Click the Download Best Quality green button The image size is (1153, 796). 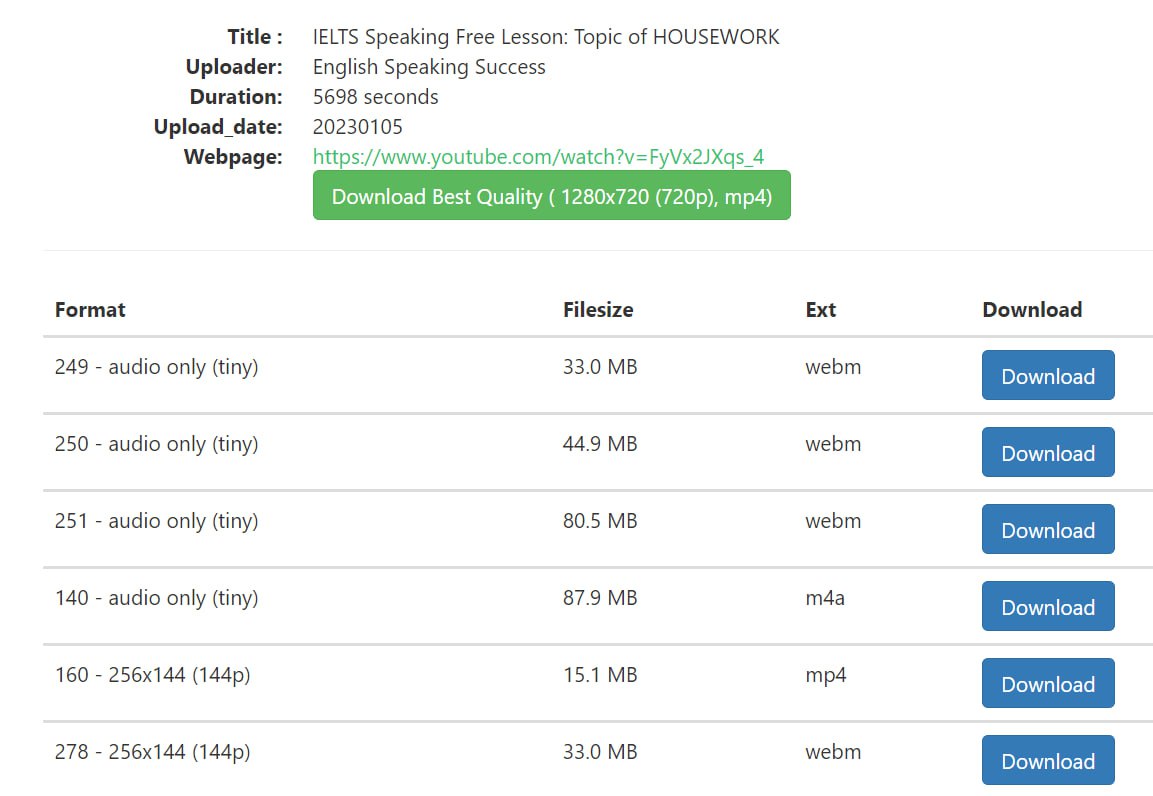[x=551, y=196]
